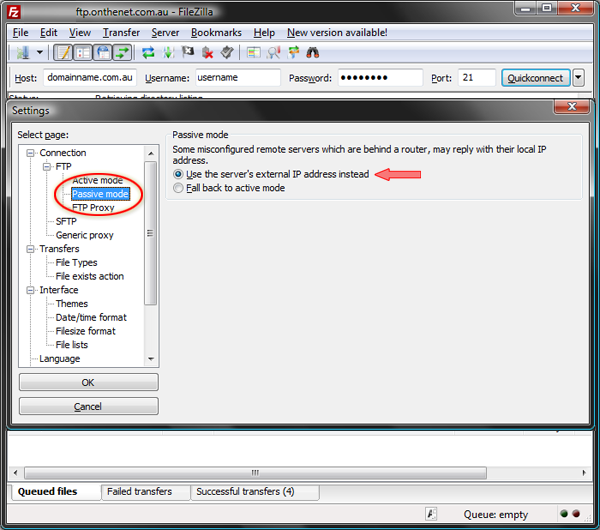The height and width of the screenshot is (530, 600).
Task: Click disconnect from server icon
Action: [x=208, y=52]
